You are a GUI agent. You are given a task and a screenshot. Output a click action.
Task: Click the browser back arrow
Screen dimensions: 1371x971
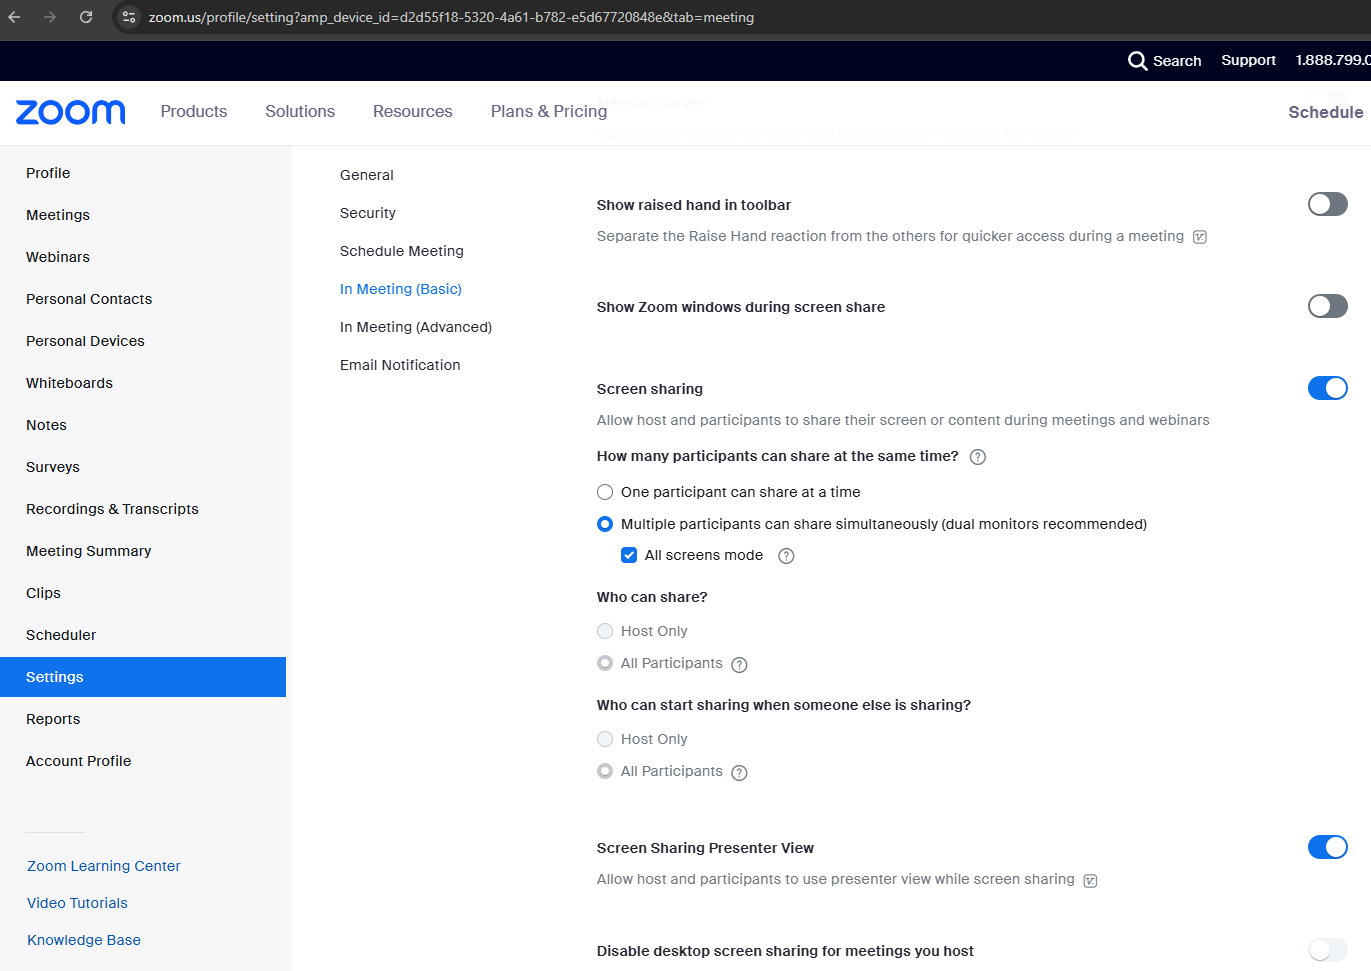click(15, 17)
